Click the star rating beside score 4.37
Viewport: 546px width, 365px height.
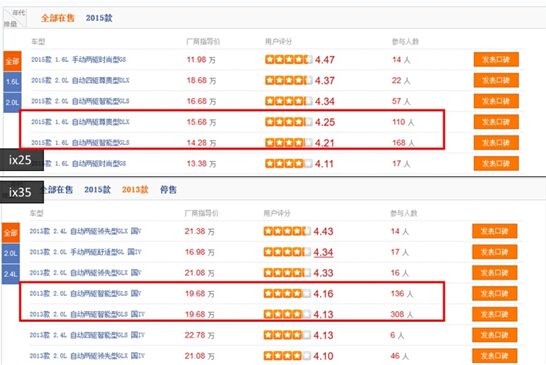click(289, 80)
